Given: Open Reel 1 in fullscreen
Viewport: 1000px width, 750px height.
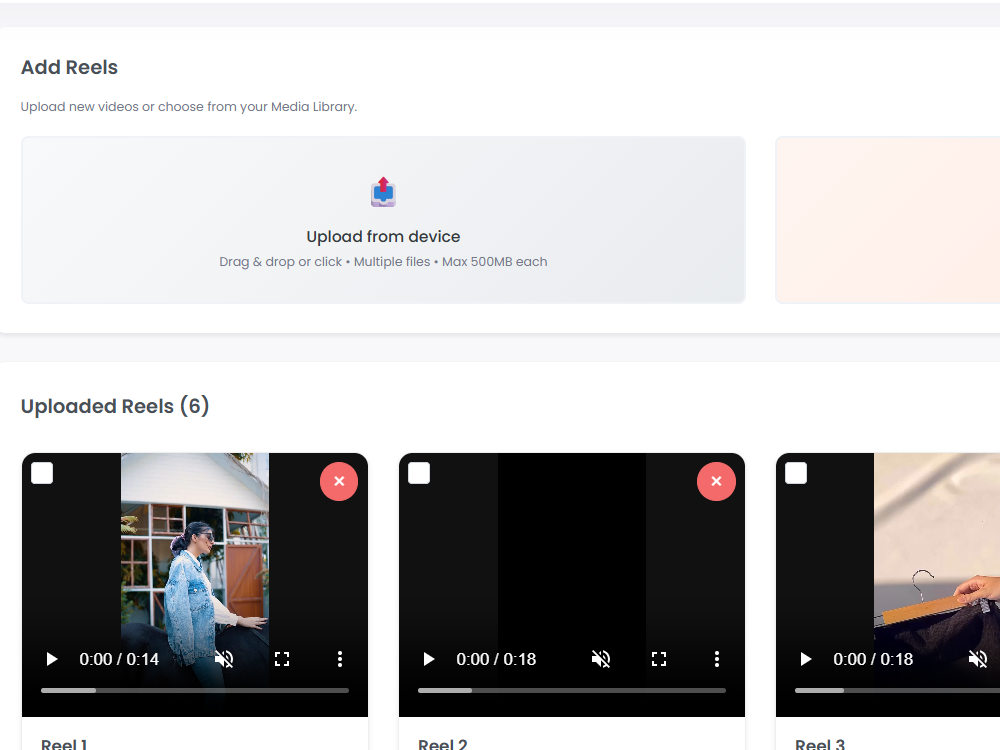Looking at the screenshot, I should click(x=282, y=659).
